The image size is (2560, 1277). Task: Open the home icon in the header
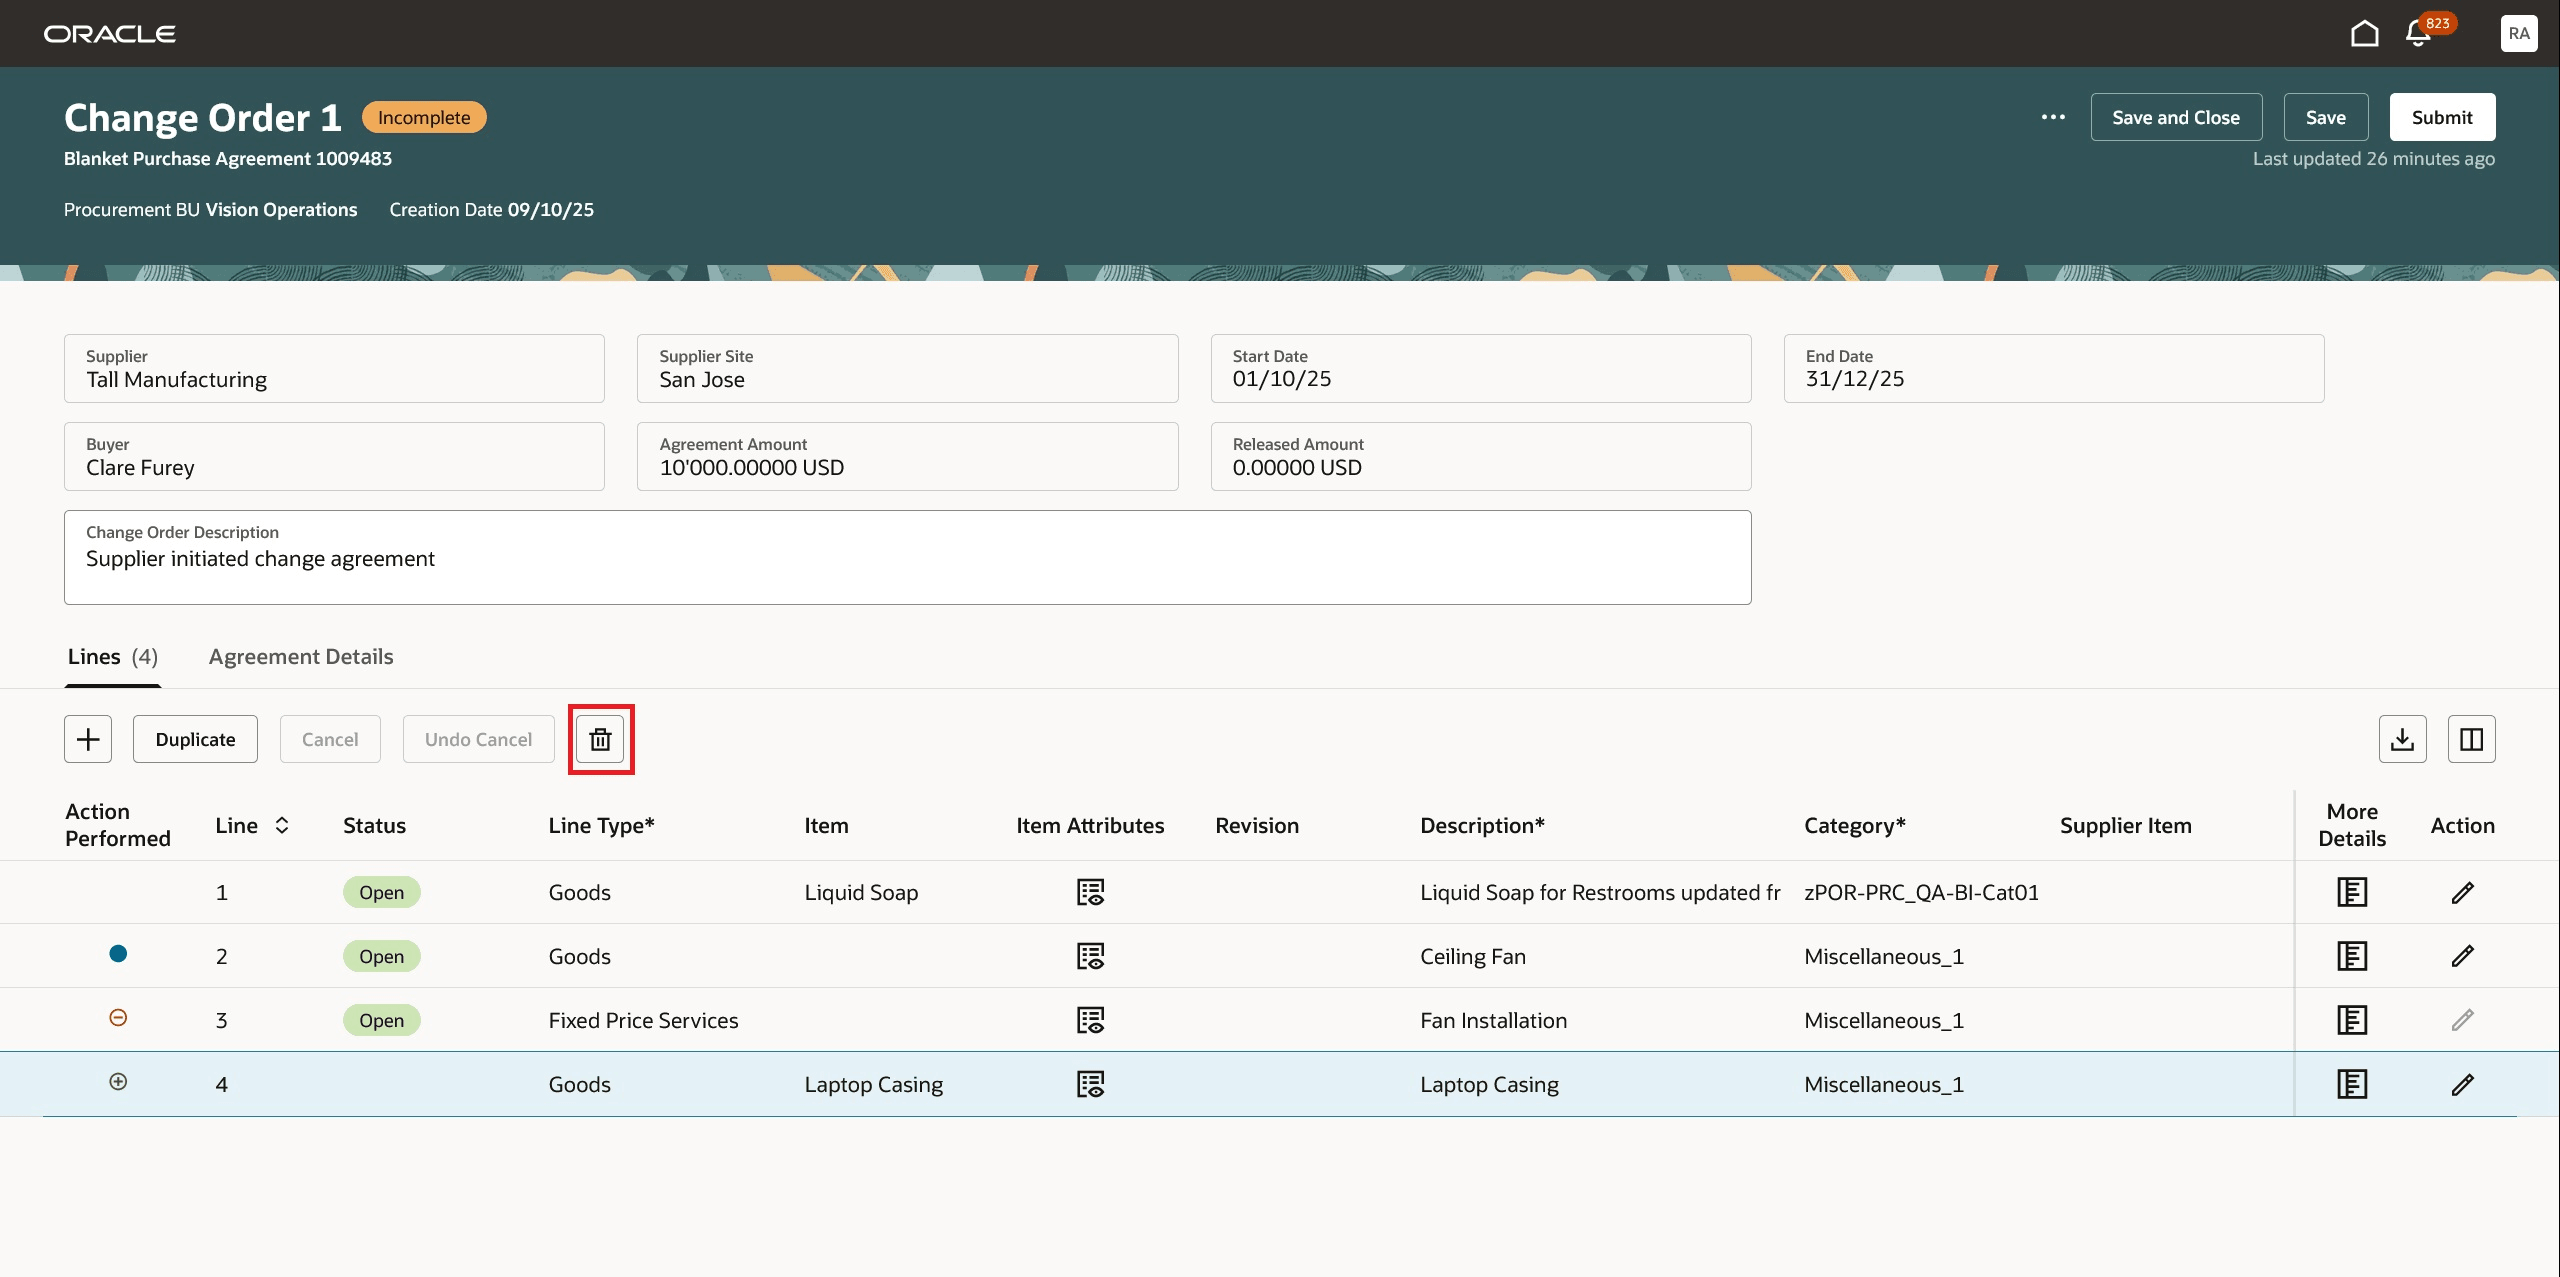point(2364,34)
